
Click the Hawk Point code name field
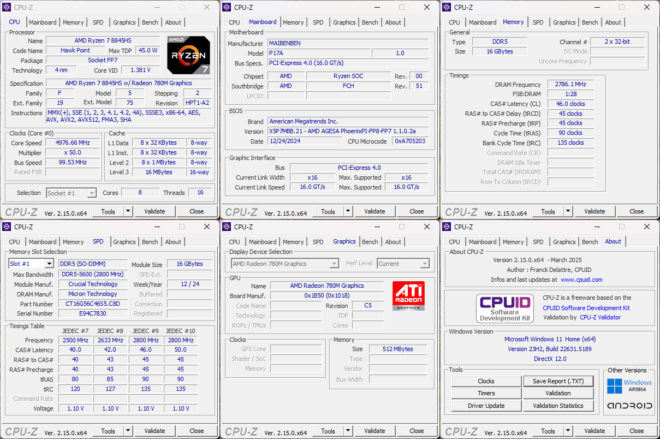point(75,51)
